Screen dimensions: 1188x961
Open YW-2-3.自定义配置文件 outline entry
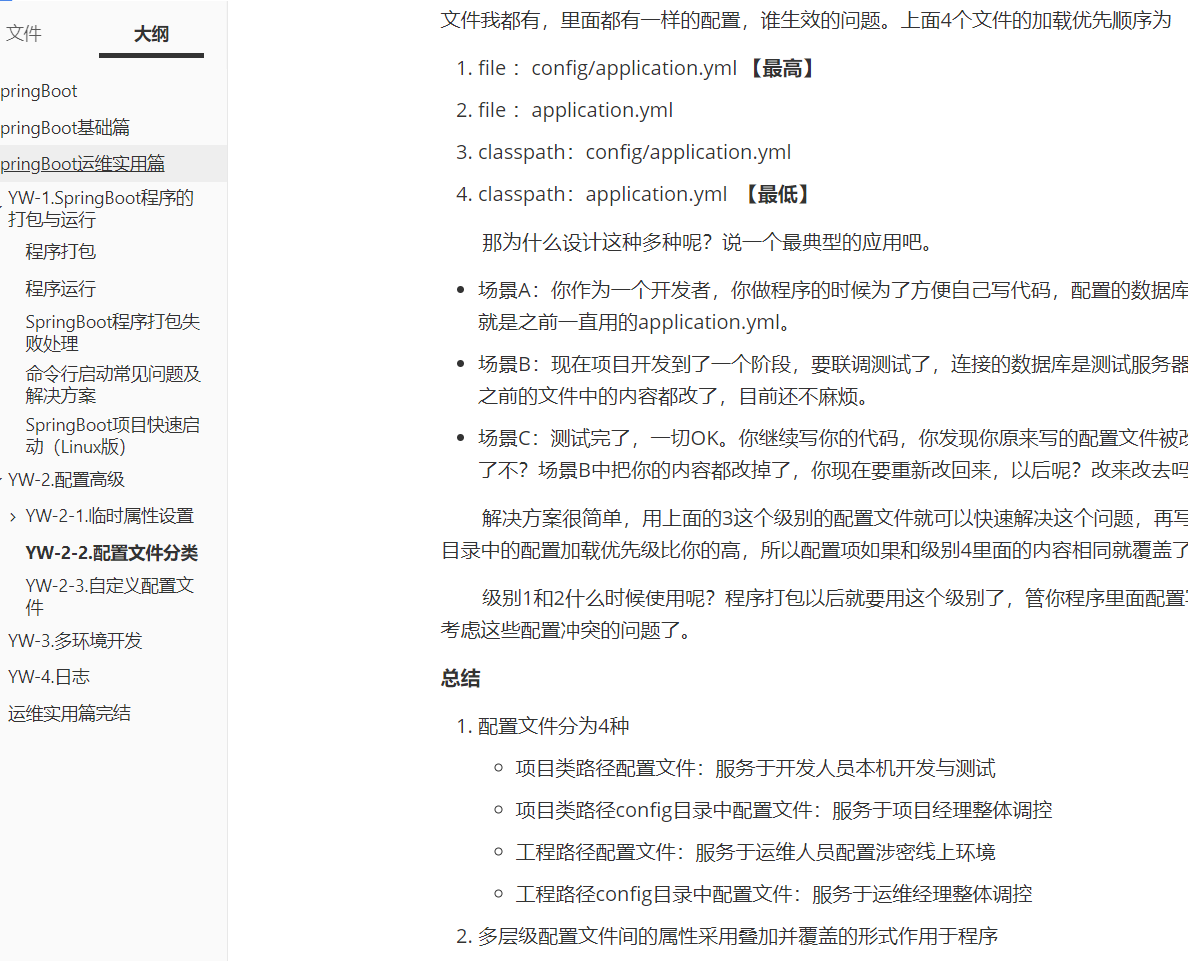click(110, 596)
